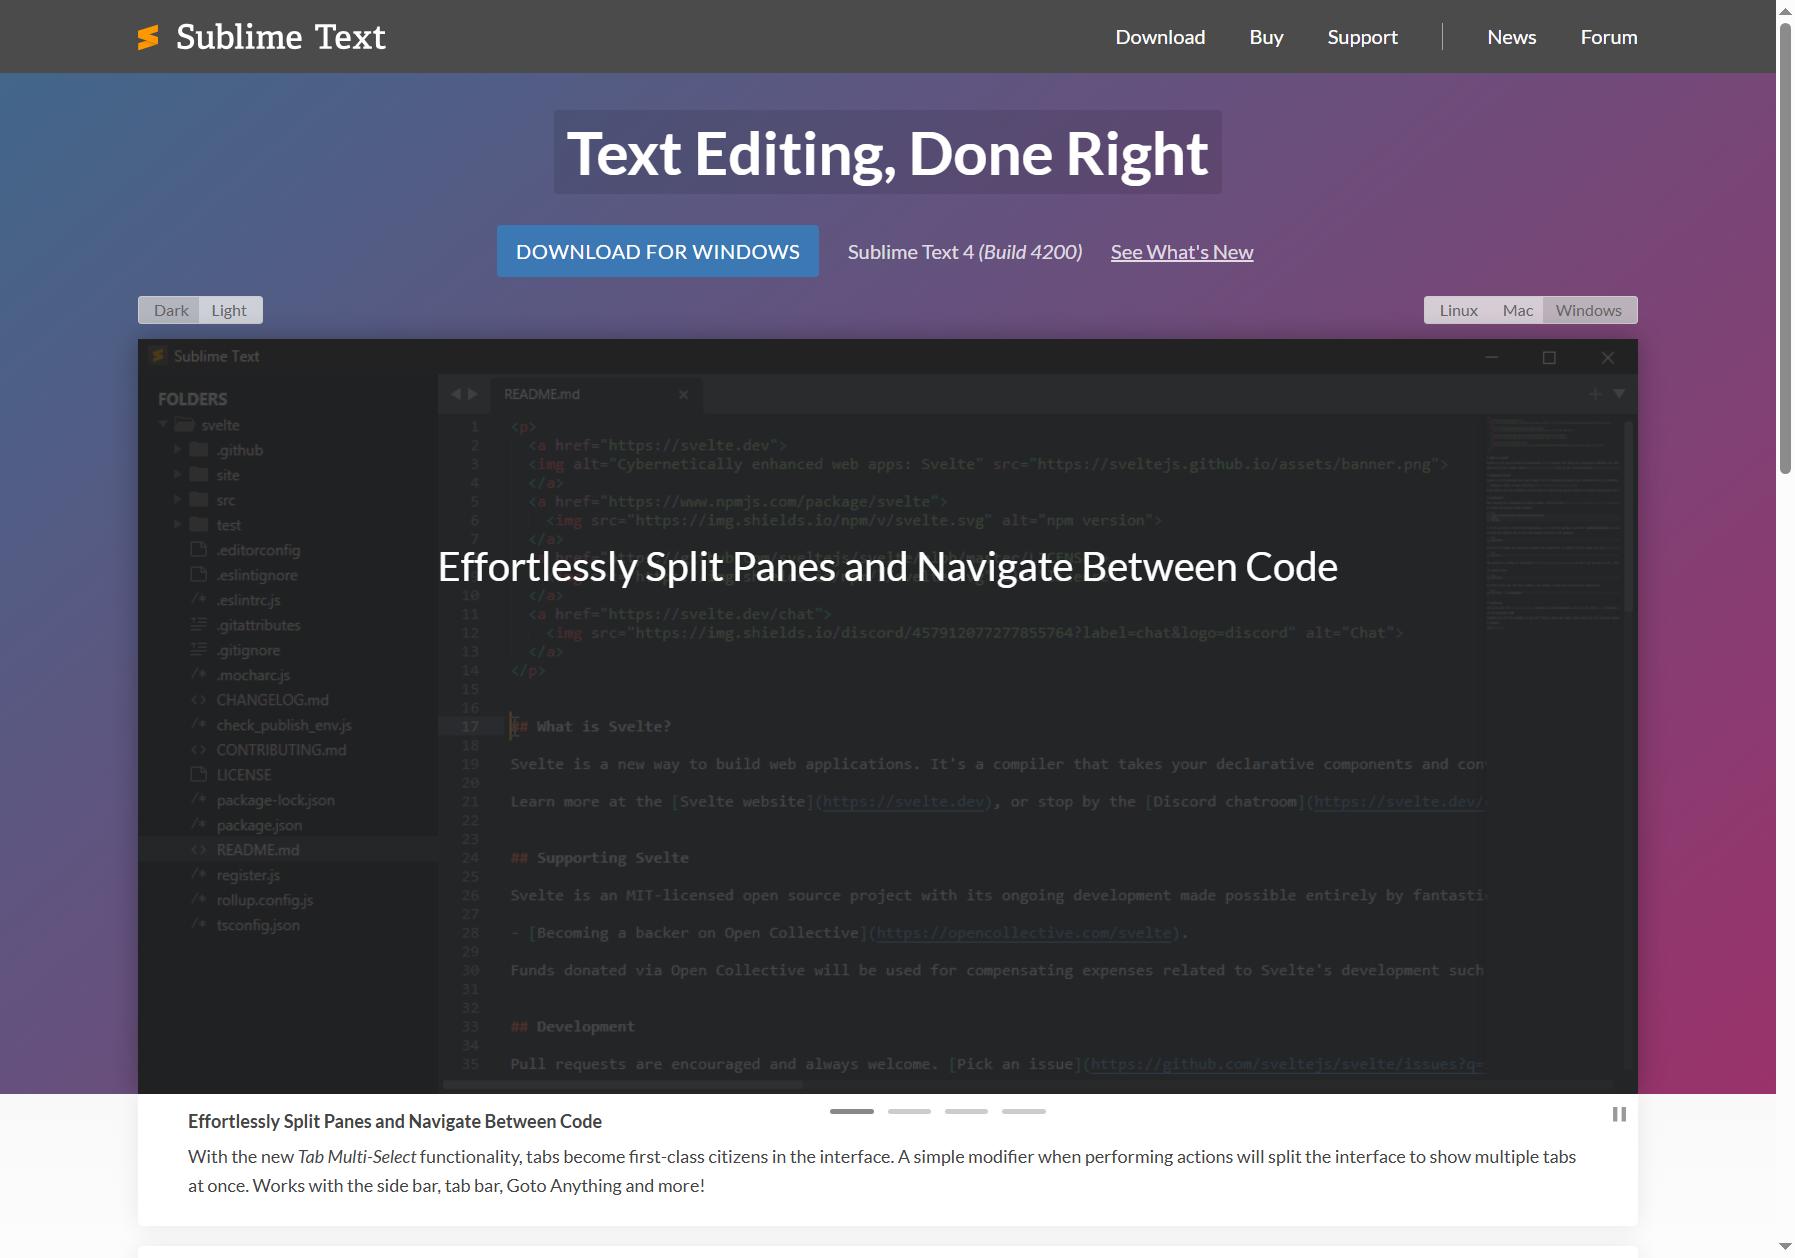The image size is (1795, 1258).
Task: Open package-lock.json in sidebar
Action: 276,800
